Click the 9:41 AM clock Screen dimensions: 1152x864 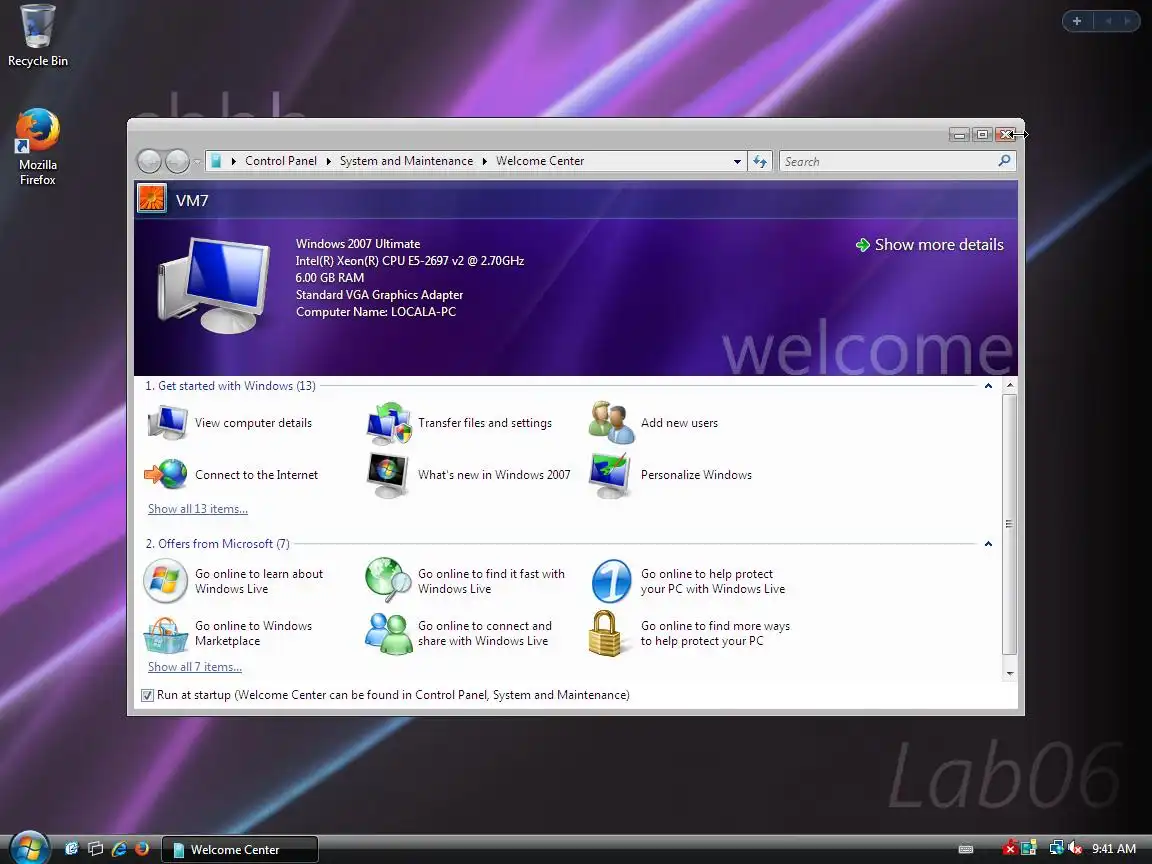coord(1114,849)
